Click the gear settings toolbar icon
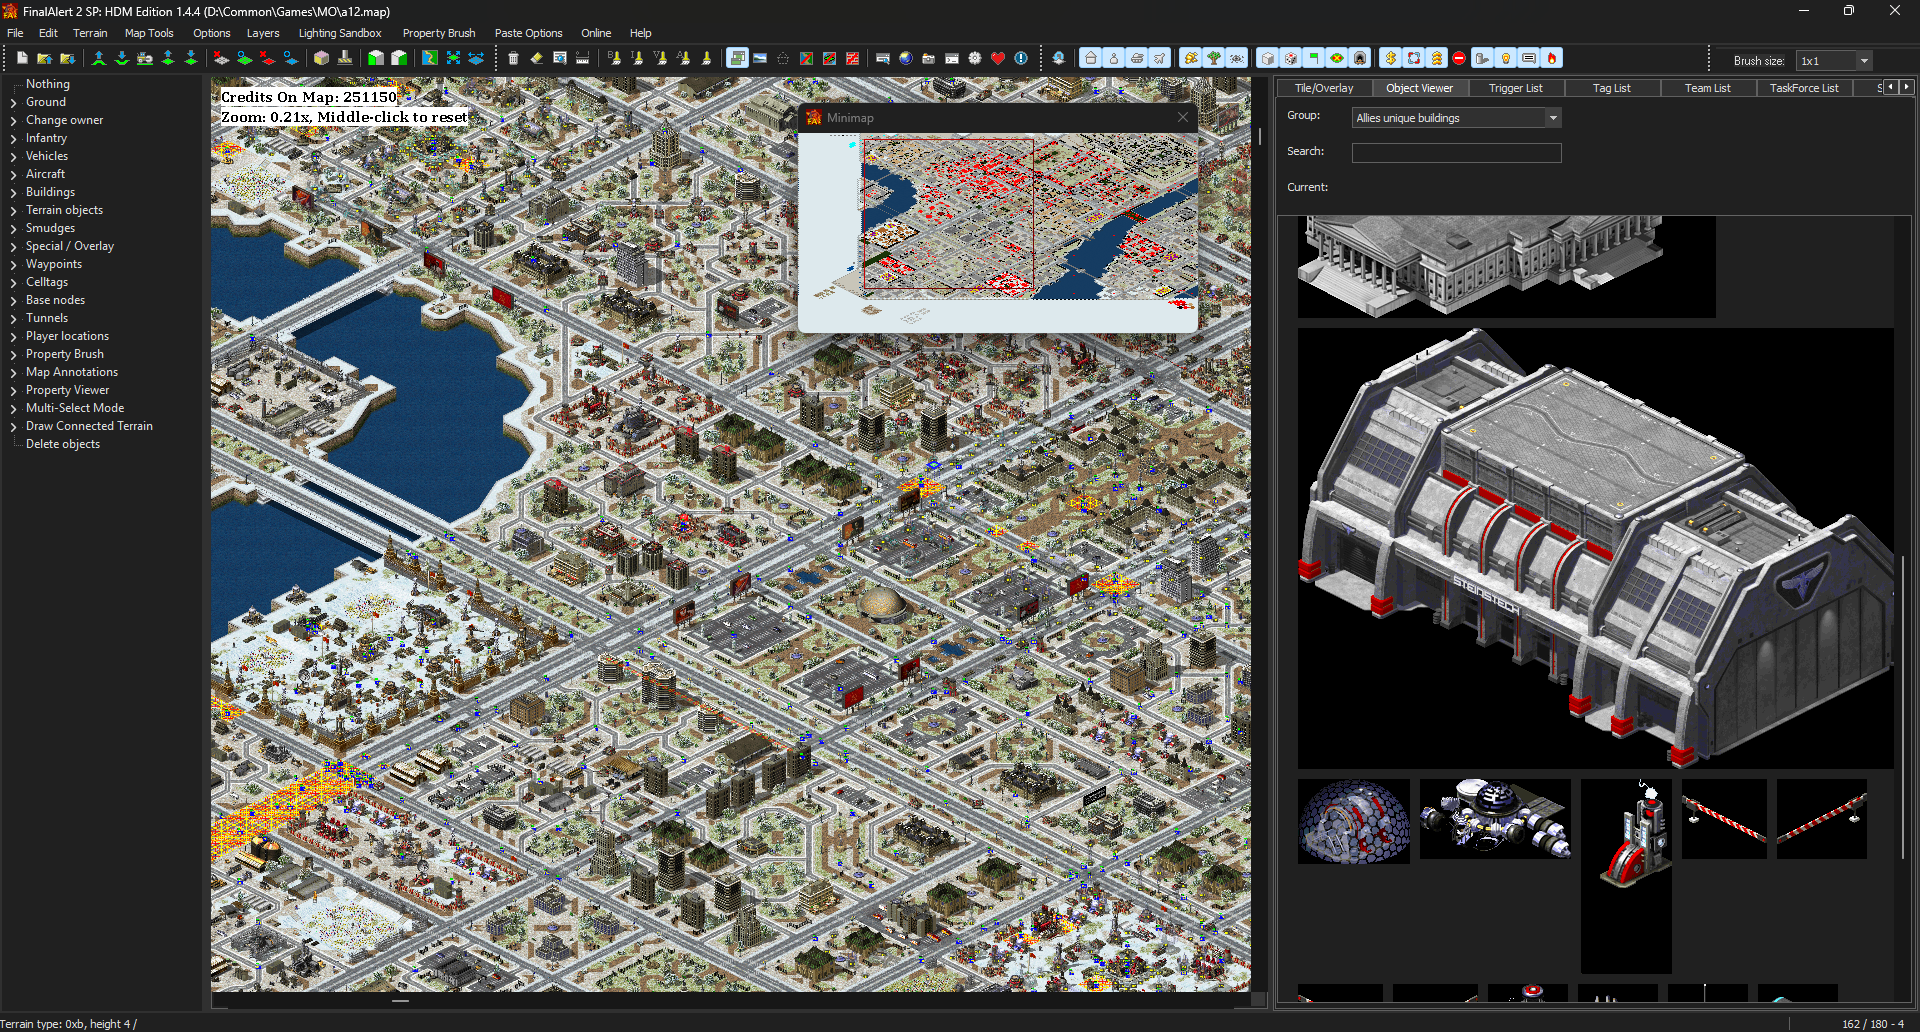1920x1032 pixels. [975, 59]
